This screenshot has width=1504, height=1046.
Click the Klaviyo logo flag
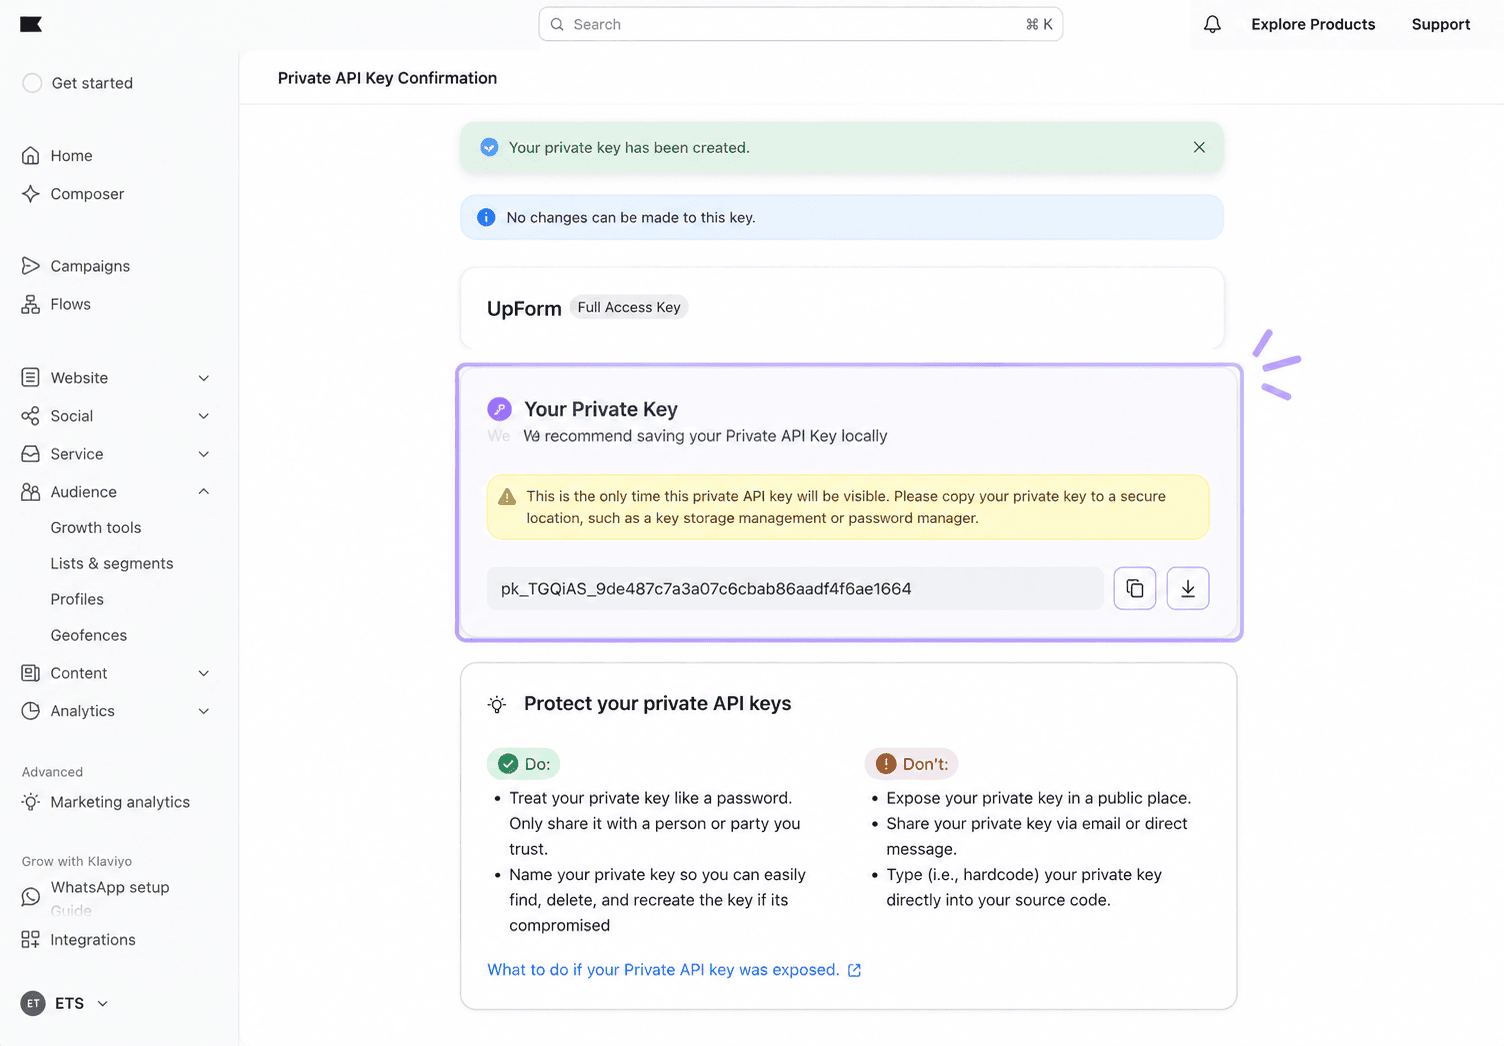[31, 24]
